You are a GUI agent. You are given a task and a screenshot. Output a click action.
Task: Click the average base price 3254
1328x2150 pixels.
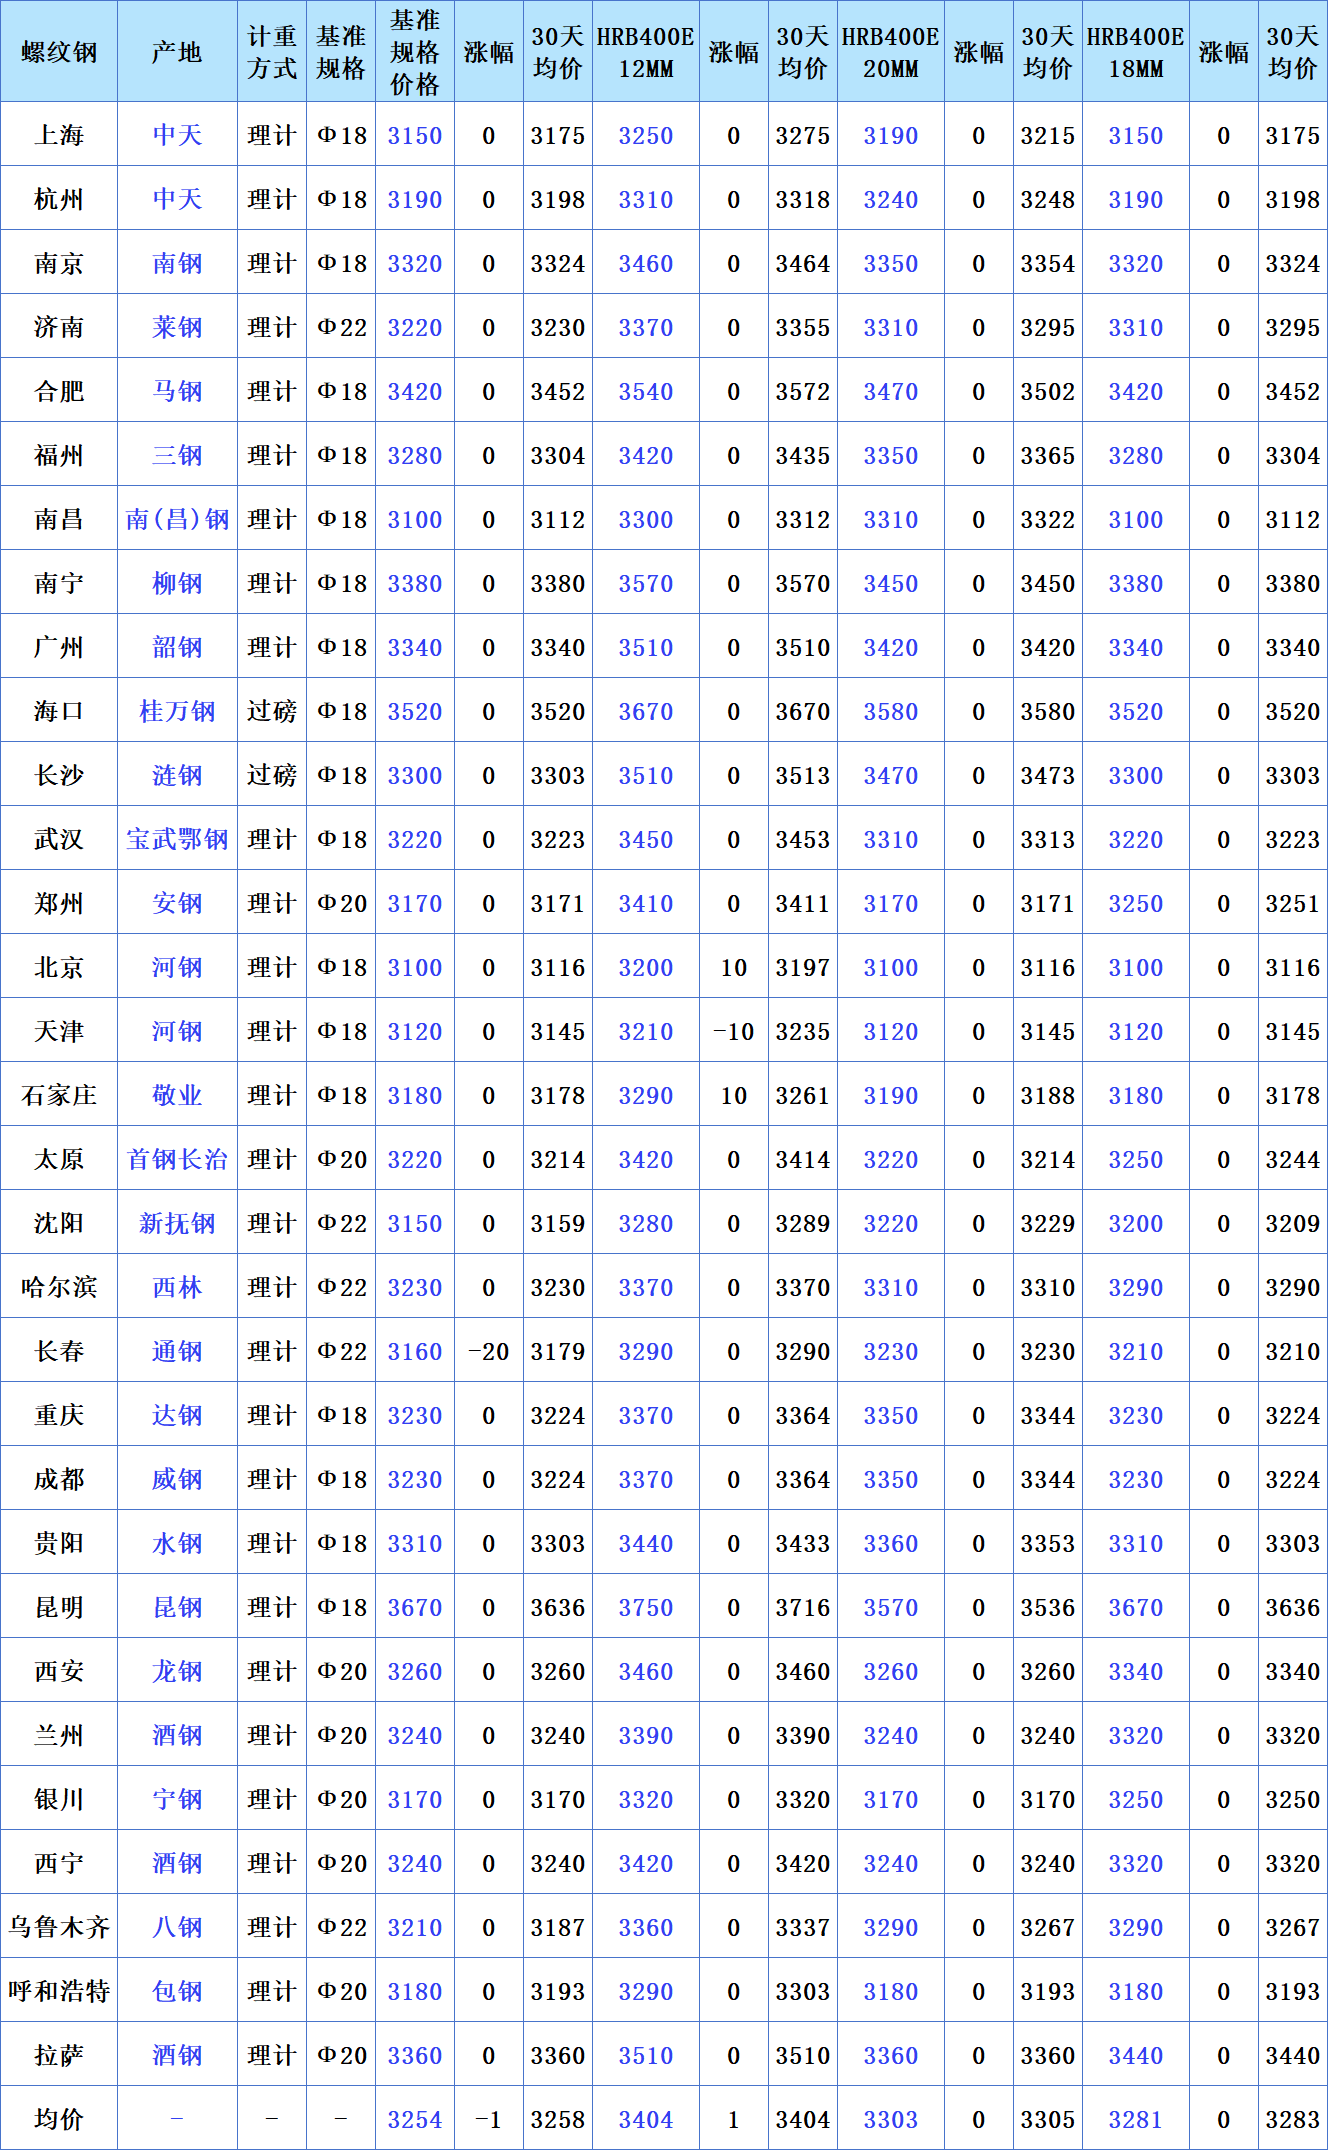[415, 2119]
